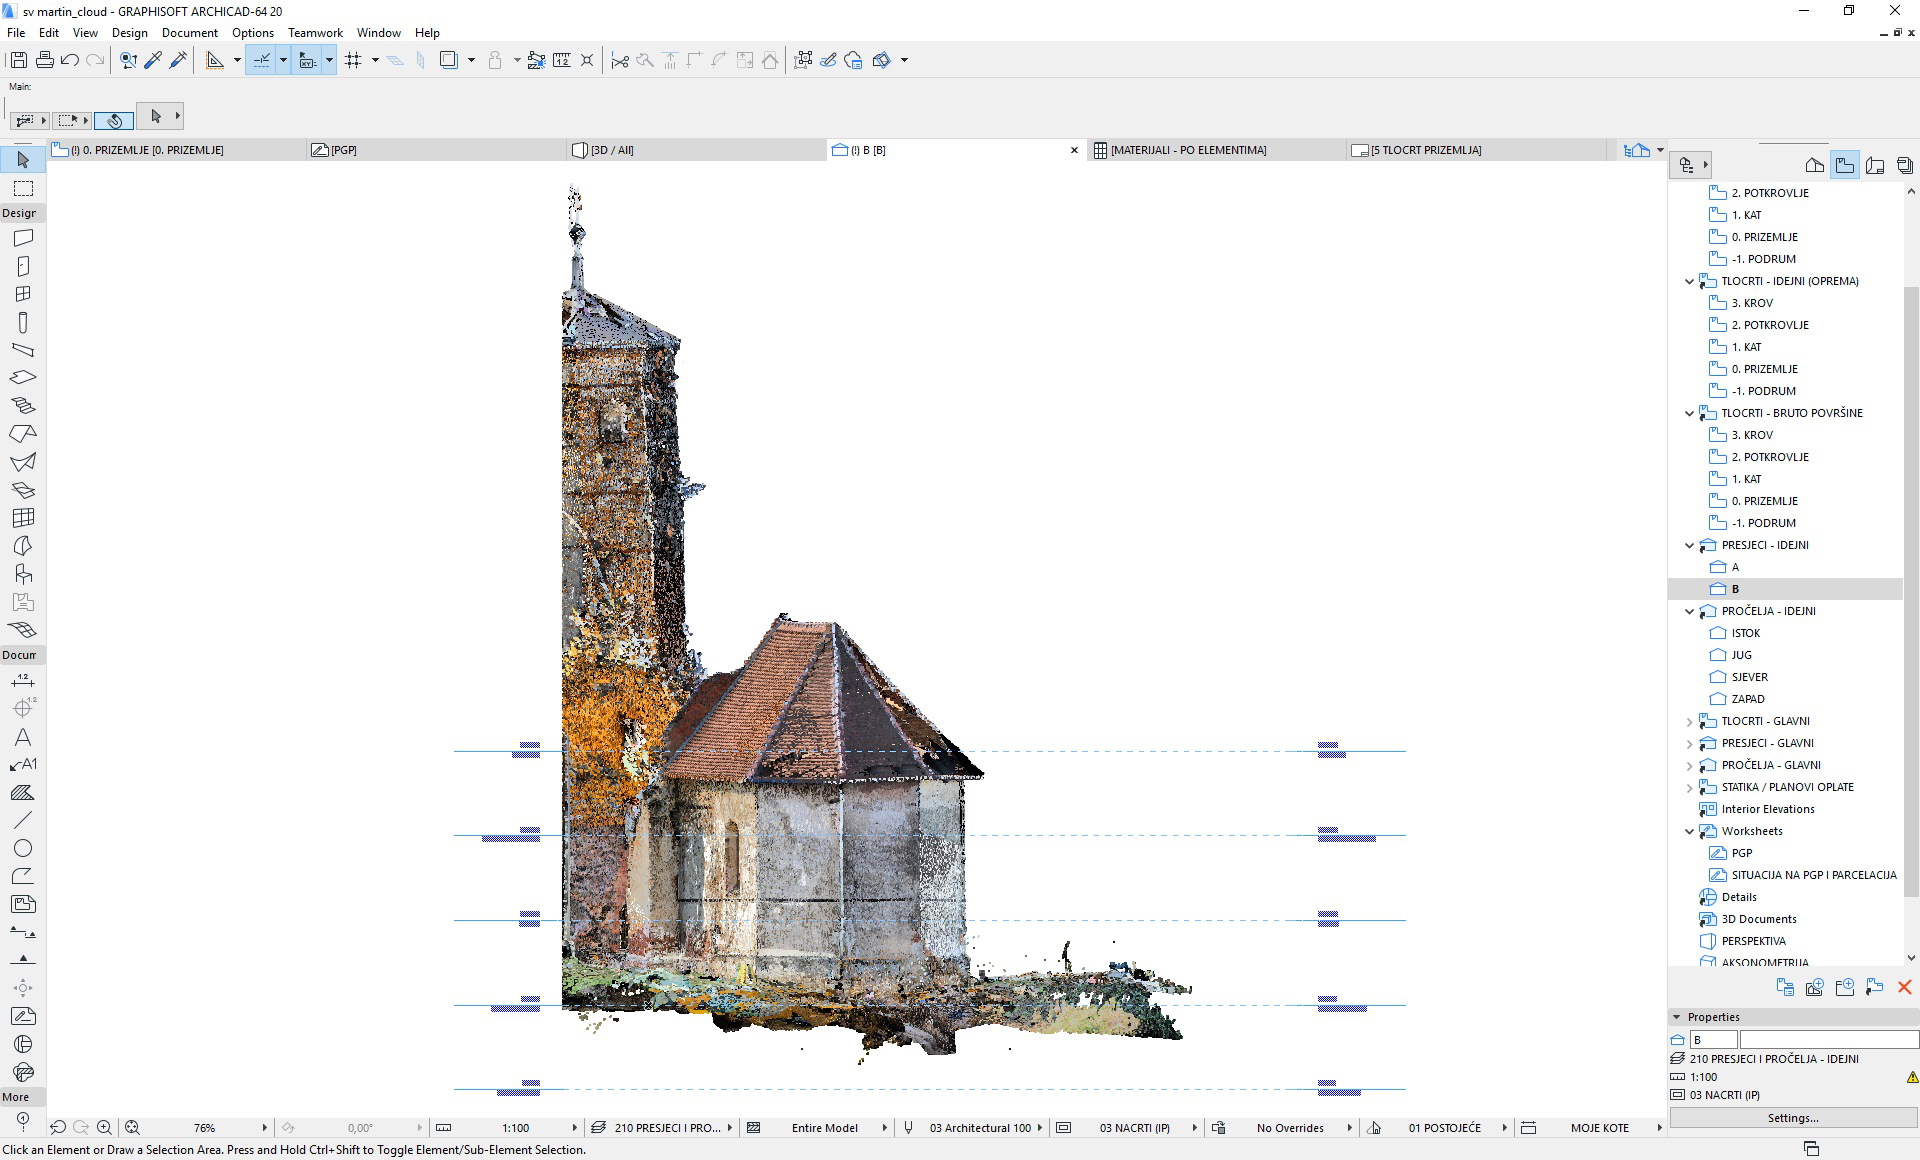1920x1160 pixels.
Task: Open the Teamwork menu
Action: (x=315, y=33)
